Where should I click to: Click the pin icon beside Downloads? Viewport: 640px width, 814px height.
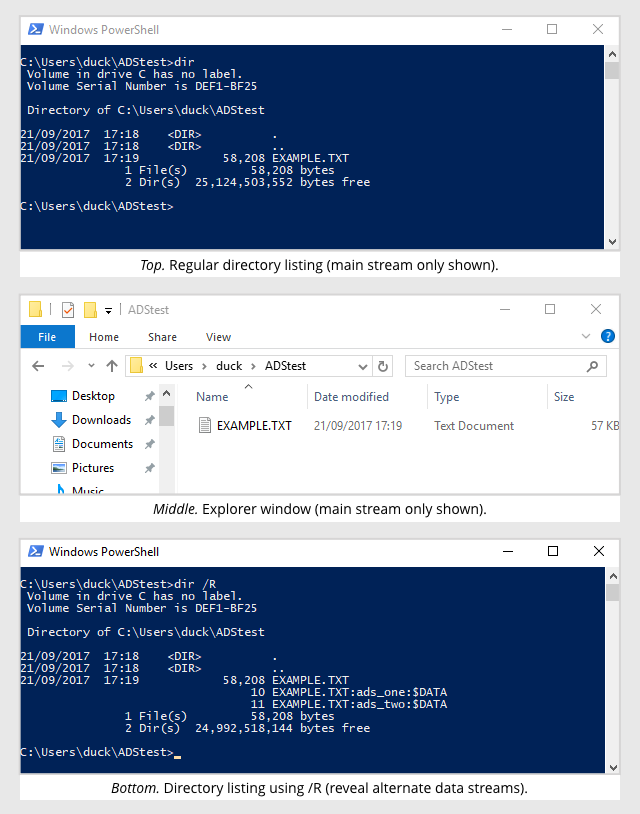(149, 420)
